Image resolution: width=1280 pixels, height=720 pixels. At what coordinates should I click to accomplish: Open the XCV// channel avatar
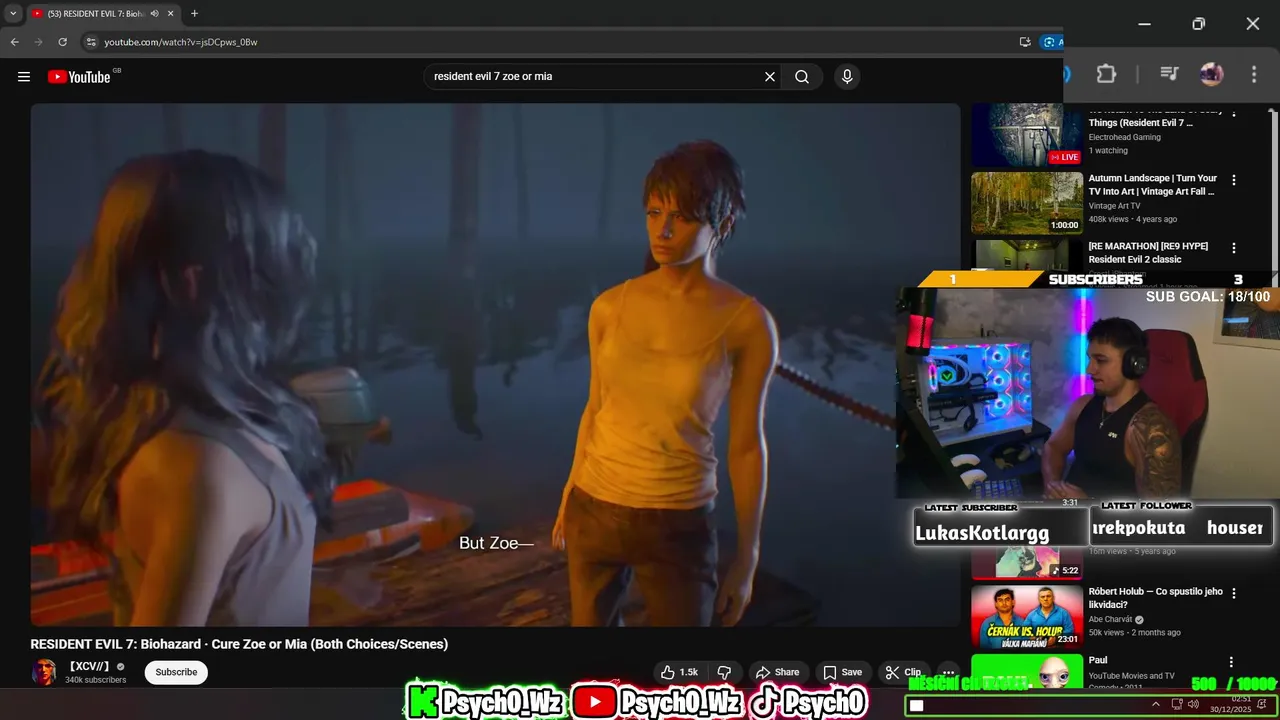click(x=44, y=672)
